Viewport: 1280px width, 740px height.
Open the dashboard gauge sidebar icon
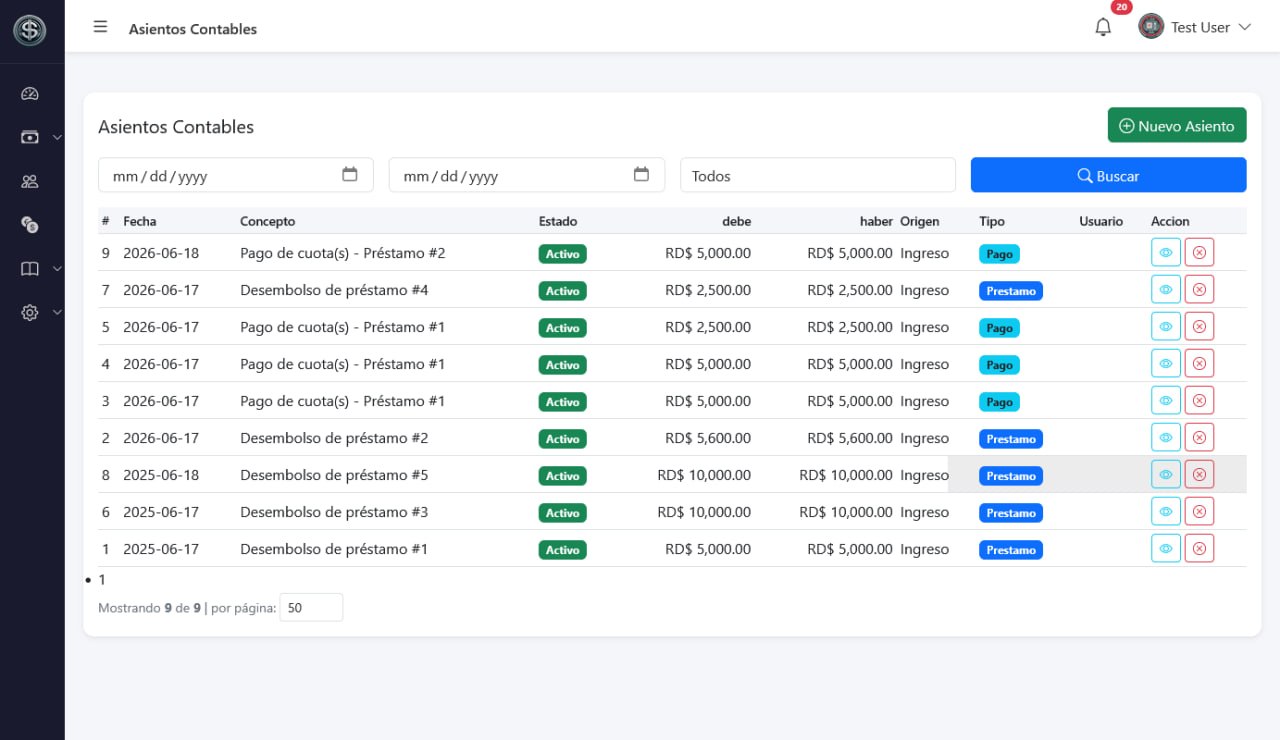pos(30,94)
